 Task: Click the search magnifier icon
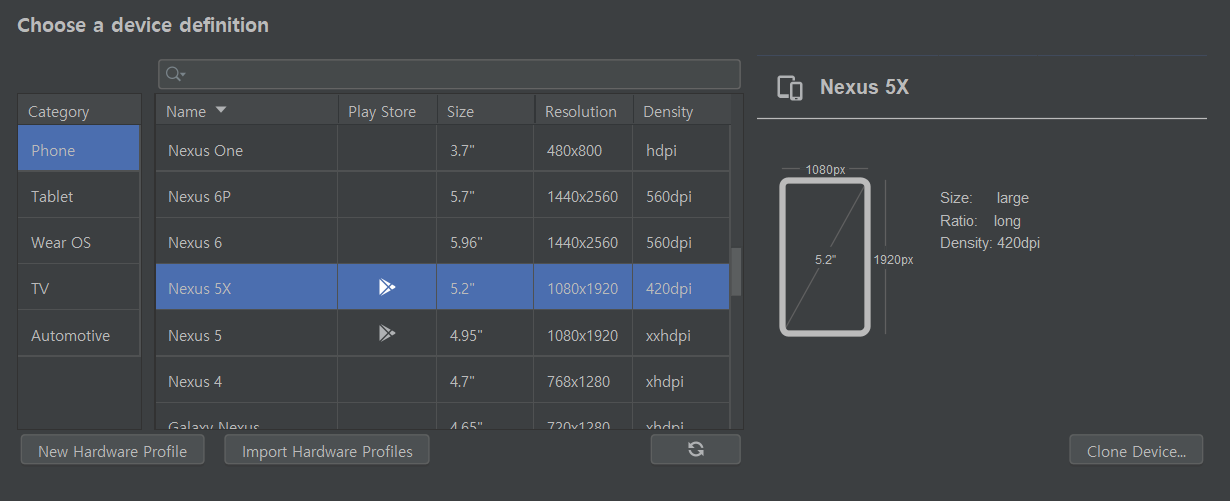click(175, 74)
